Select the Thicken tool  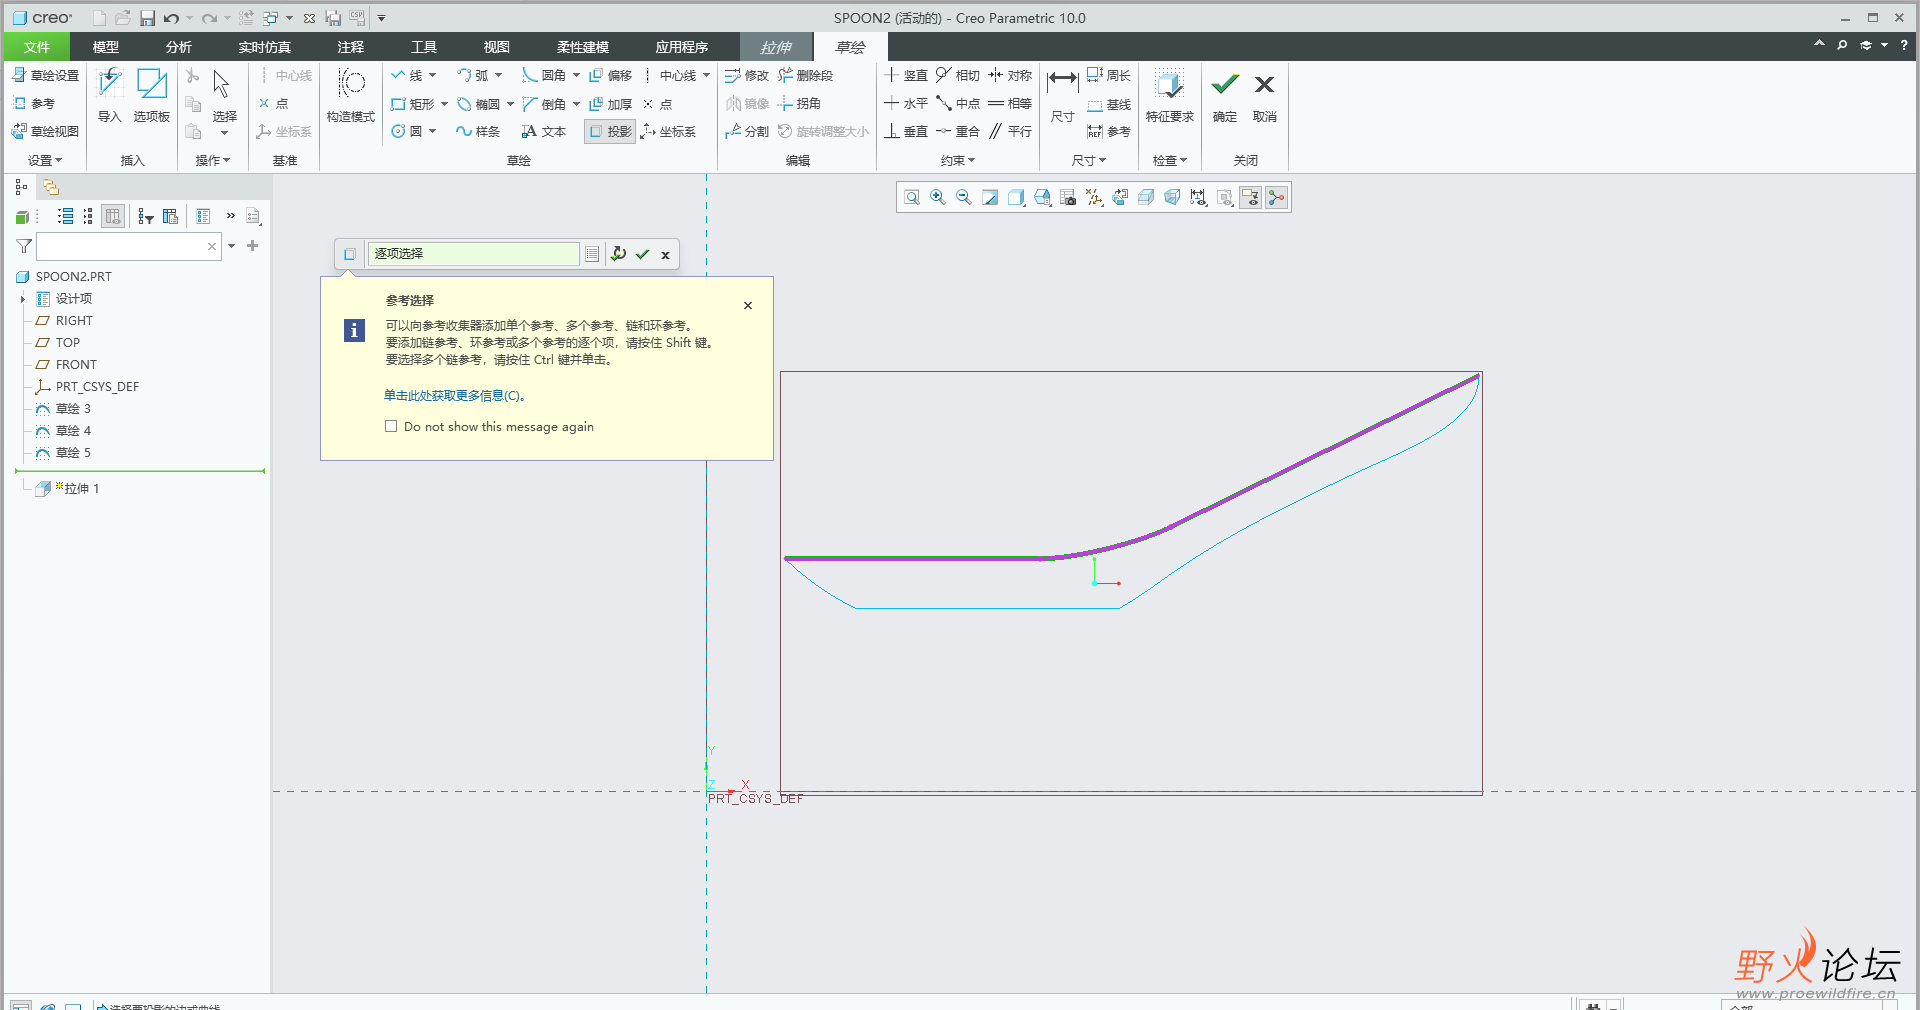tap(611, 104)
